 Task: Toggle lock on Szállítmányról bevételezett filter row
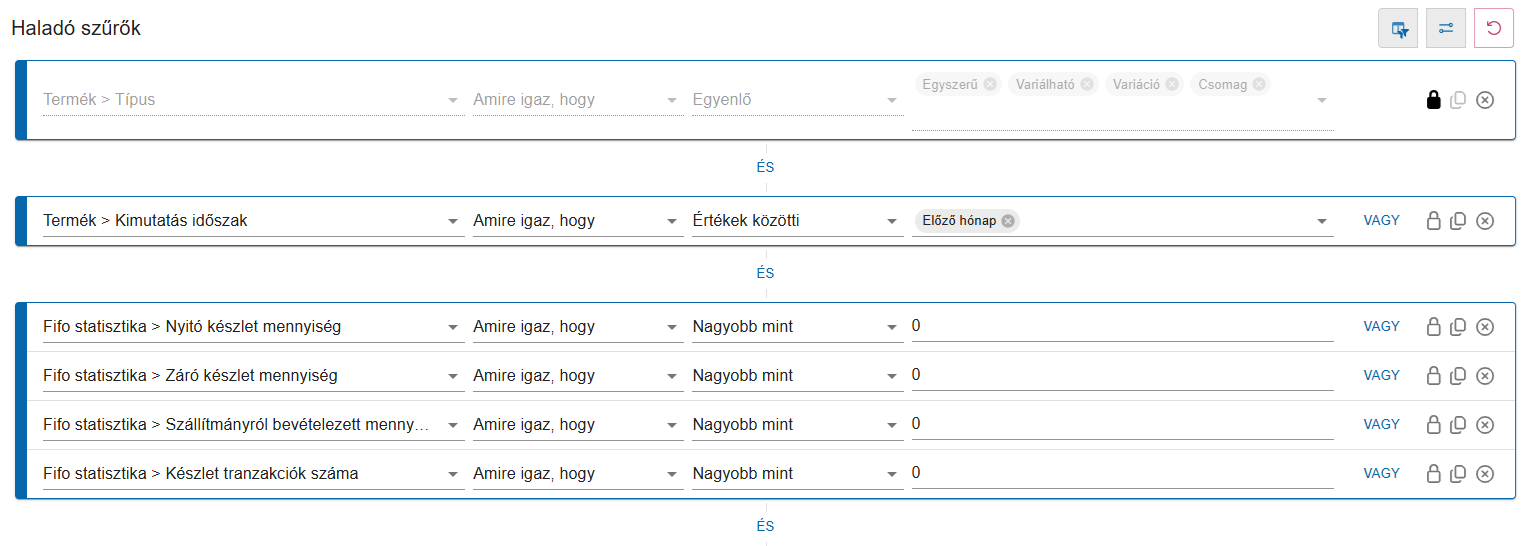coord(1433,425)
